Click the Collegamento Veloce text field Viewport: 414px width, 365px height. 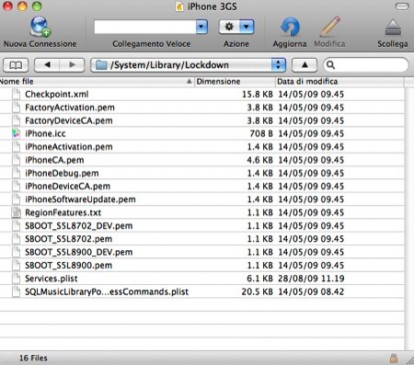click(145, 27)
